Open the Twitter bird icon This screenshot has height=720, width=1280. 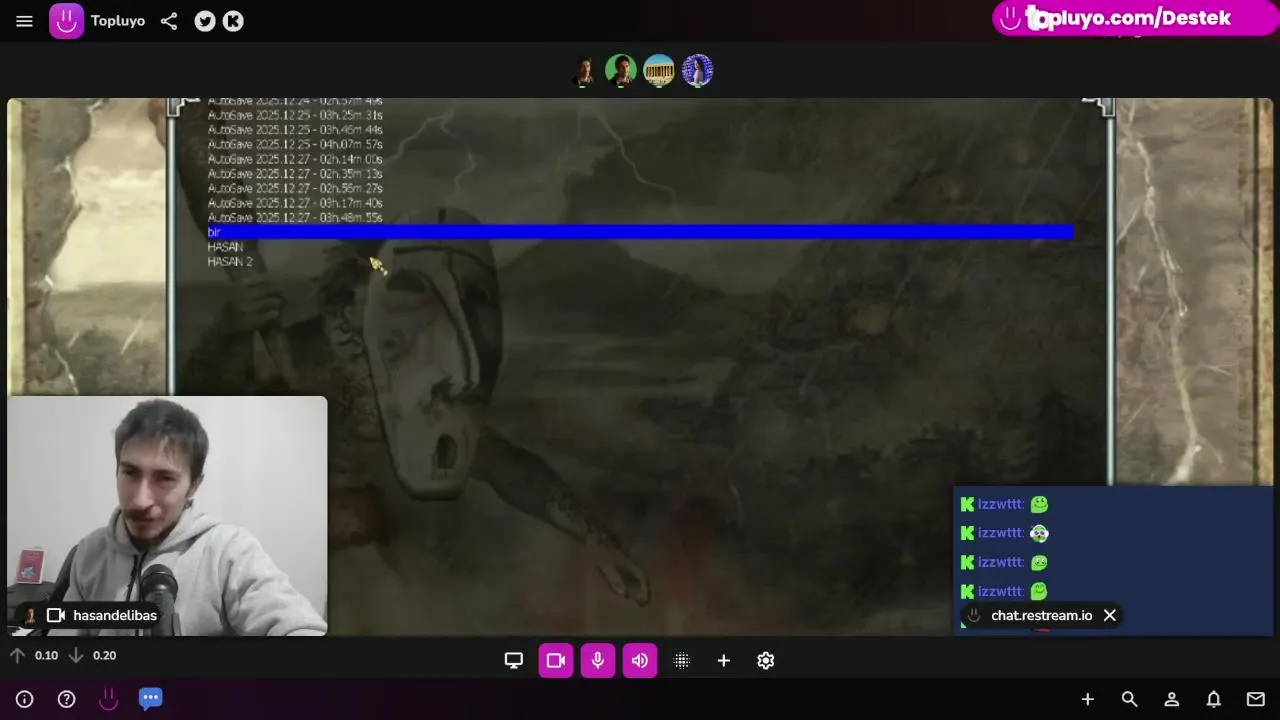(205, 21)
